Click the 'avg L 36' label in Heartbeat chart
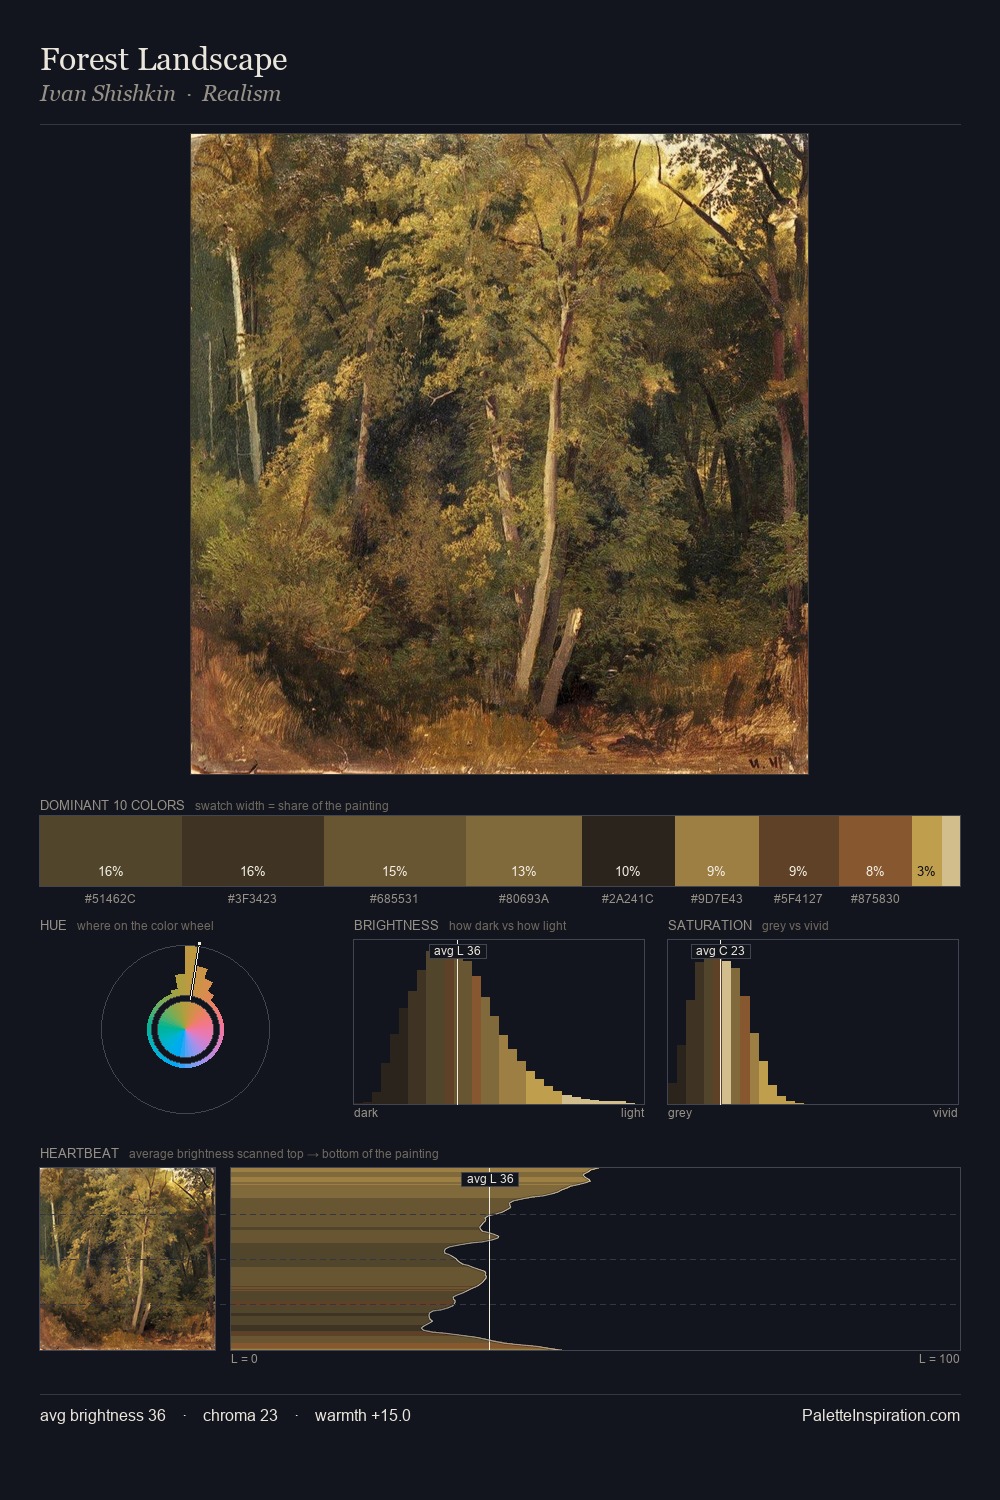This screenshot has width=1000, height=1500. coord(489,1179)
